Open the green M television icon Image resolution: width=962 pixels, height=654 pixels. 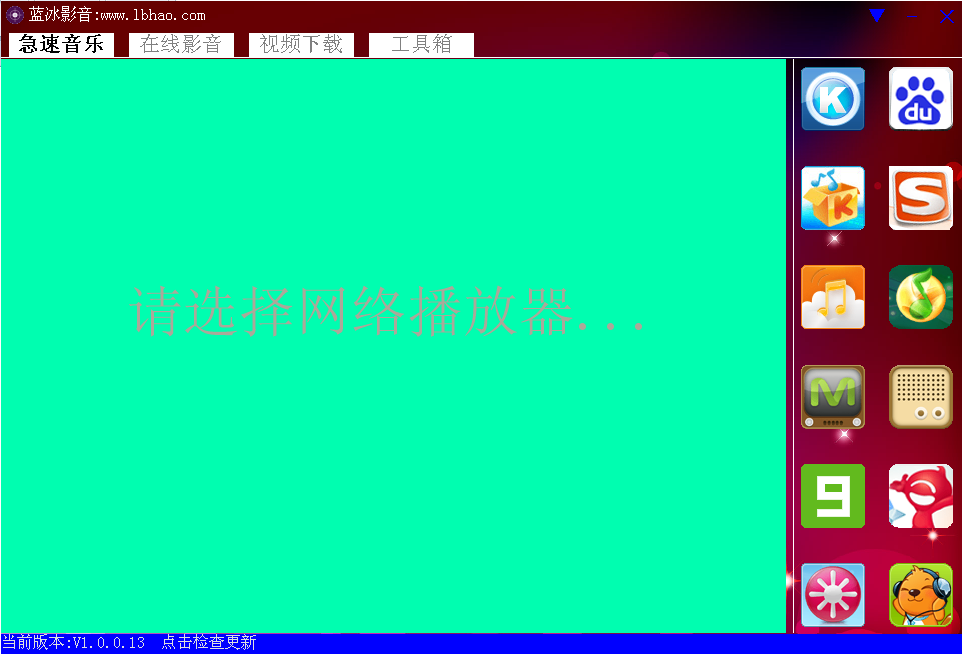(833, 397)
